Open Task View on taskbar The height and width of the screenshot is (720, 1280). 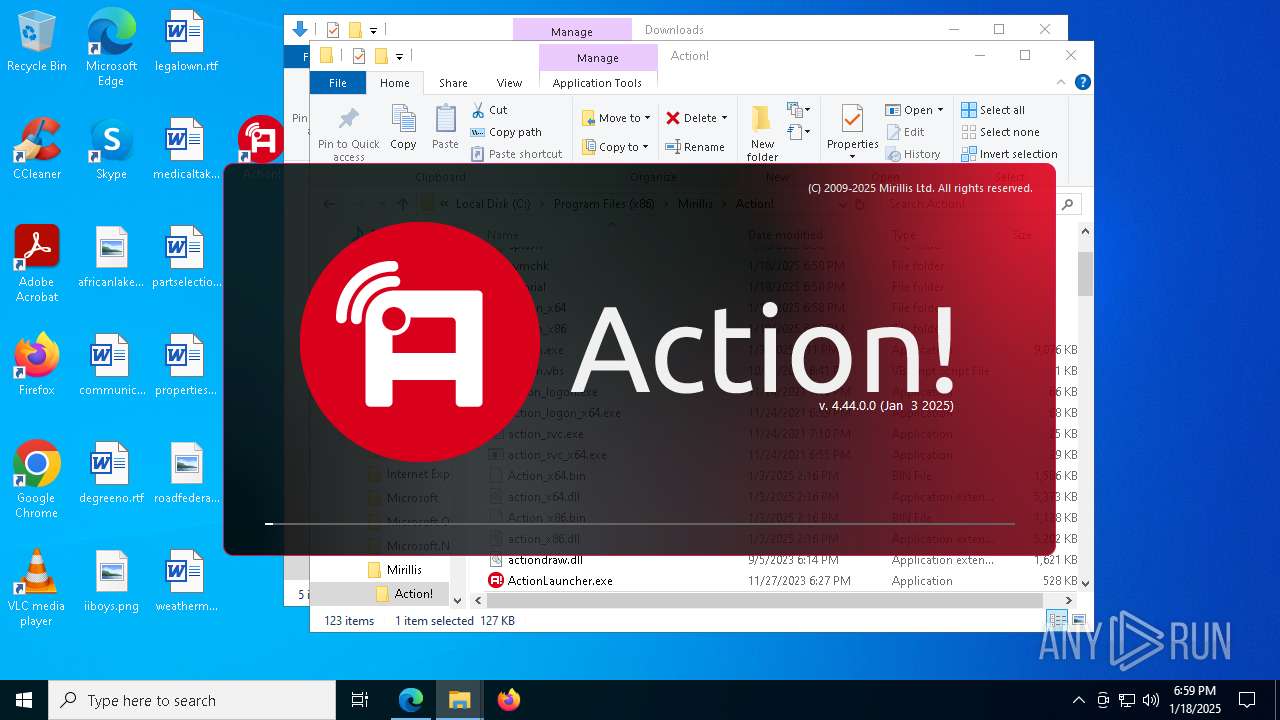(x=360, y=700)
